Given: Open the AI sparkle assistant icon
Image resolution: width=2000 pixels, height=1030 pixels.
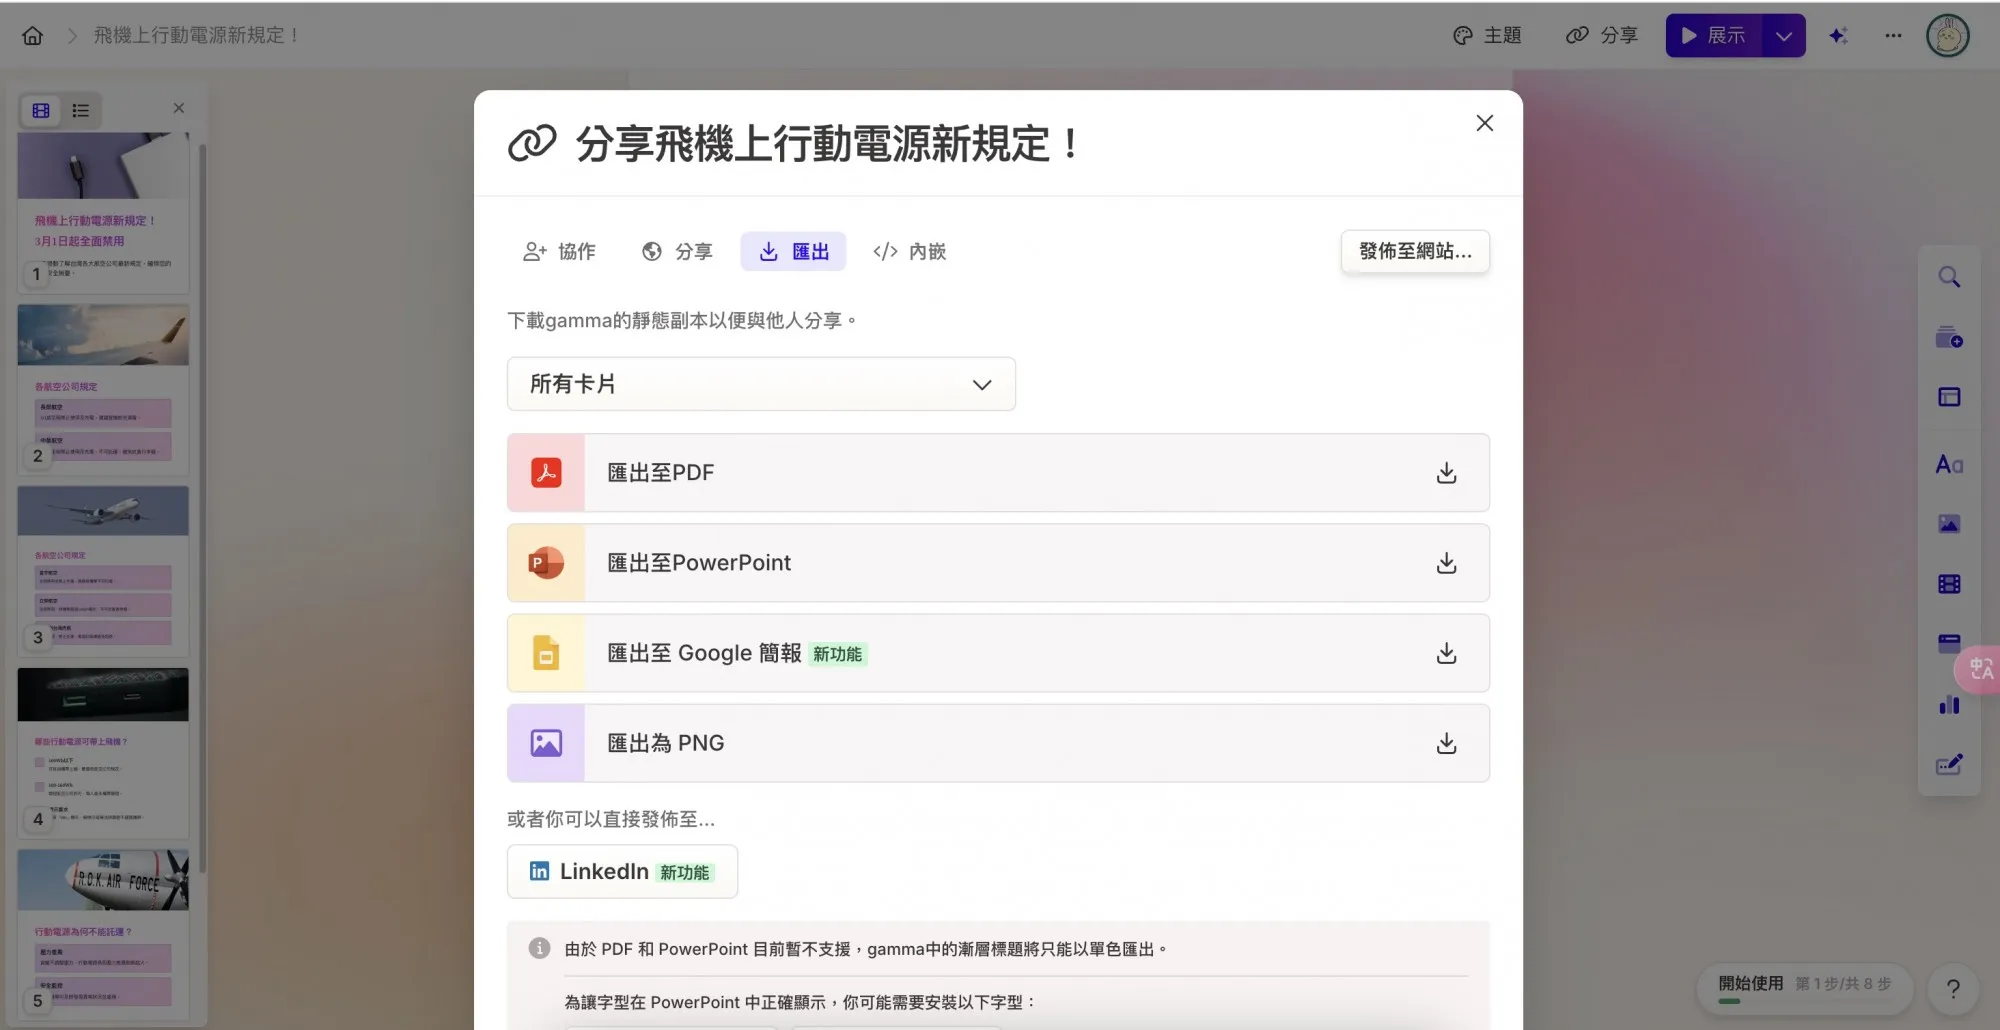Looking at the screenshot, I should point(1838,36).
